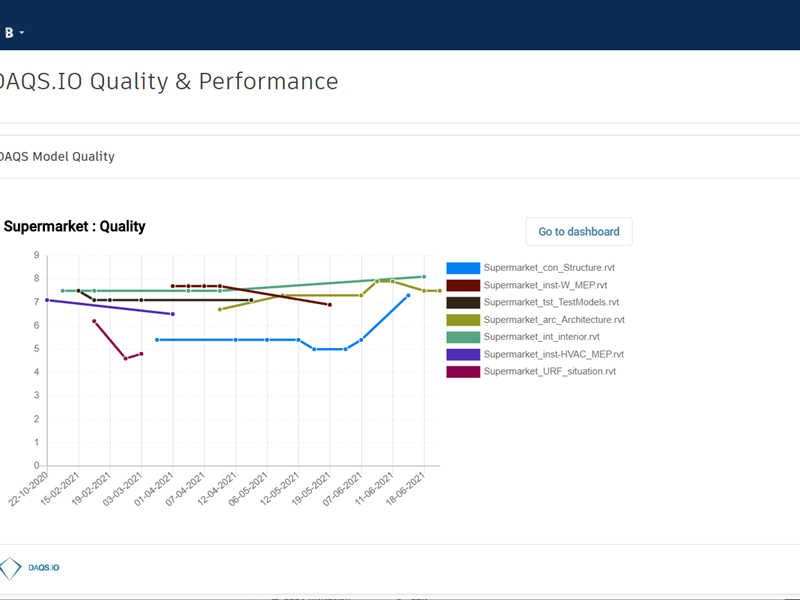Select the first point of the blue Structure line
The image size is (800, 600).
157,340
